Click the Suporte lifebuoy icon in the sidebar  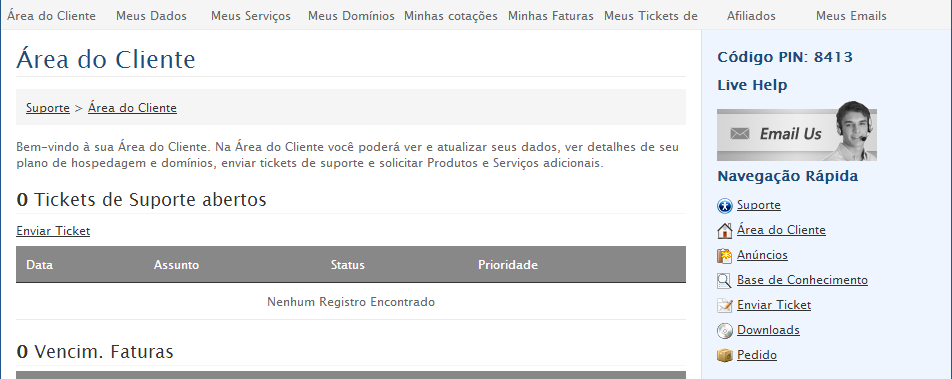click(724, 206)
